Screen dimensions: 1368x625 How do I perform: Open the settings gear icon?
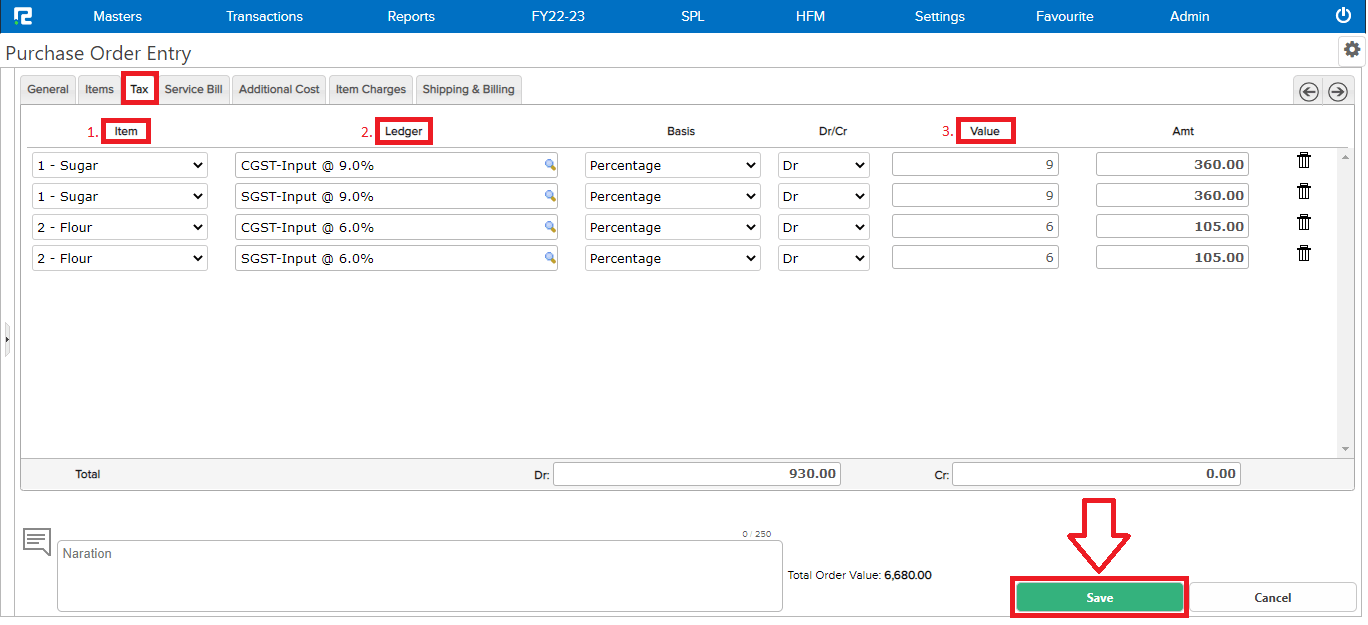click(x=1352, y=50)
